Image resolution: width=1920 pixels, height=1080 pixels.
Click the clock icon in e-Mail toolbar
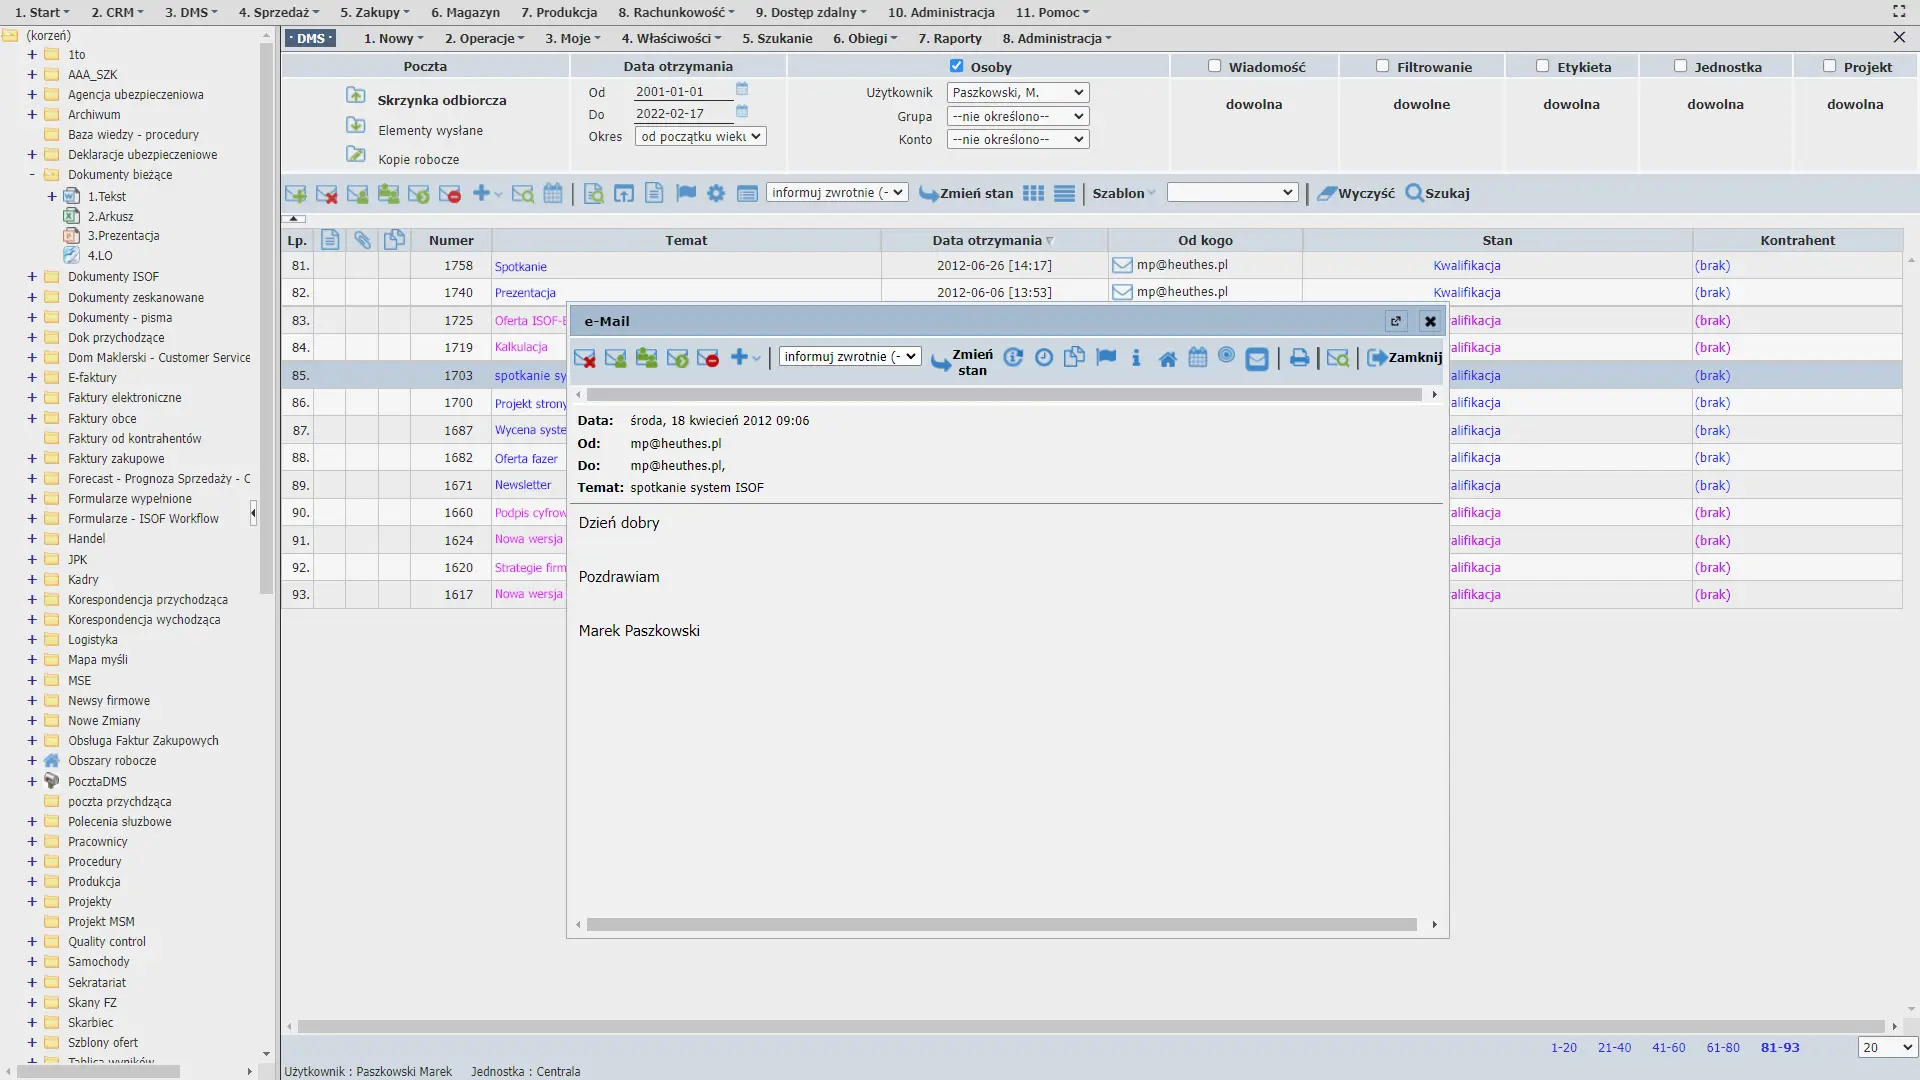[1044, 357]
